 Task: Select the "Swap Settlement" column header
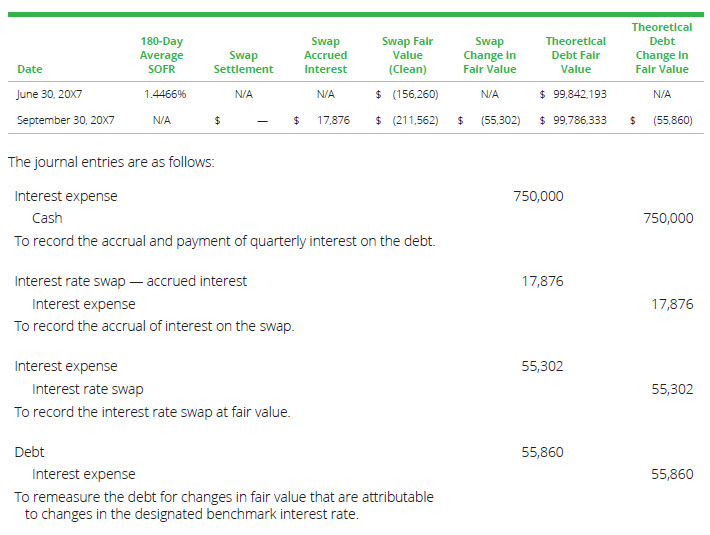[x=243, y=62]
